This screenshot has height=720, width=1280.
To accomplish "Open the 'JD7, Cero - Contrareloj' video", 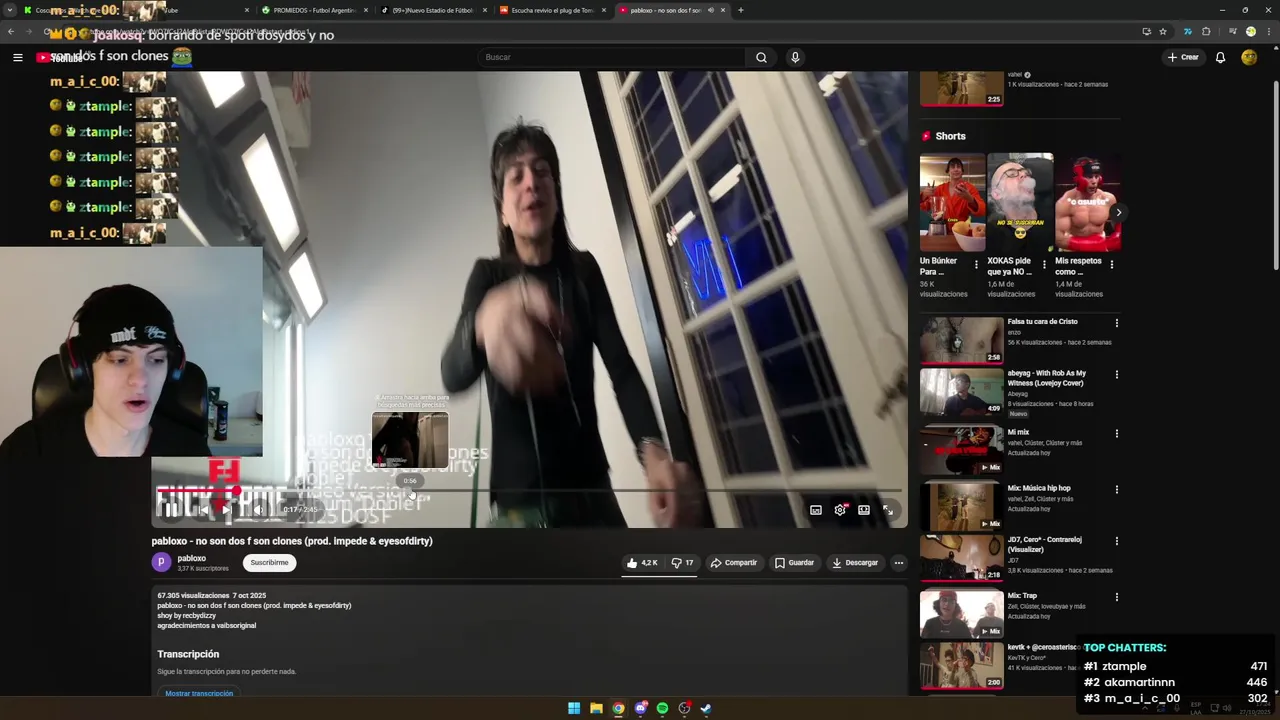I will pos(961,558).
